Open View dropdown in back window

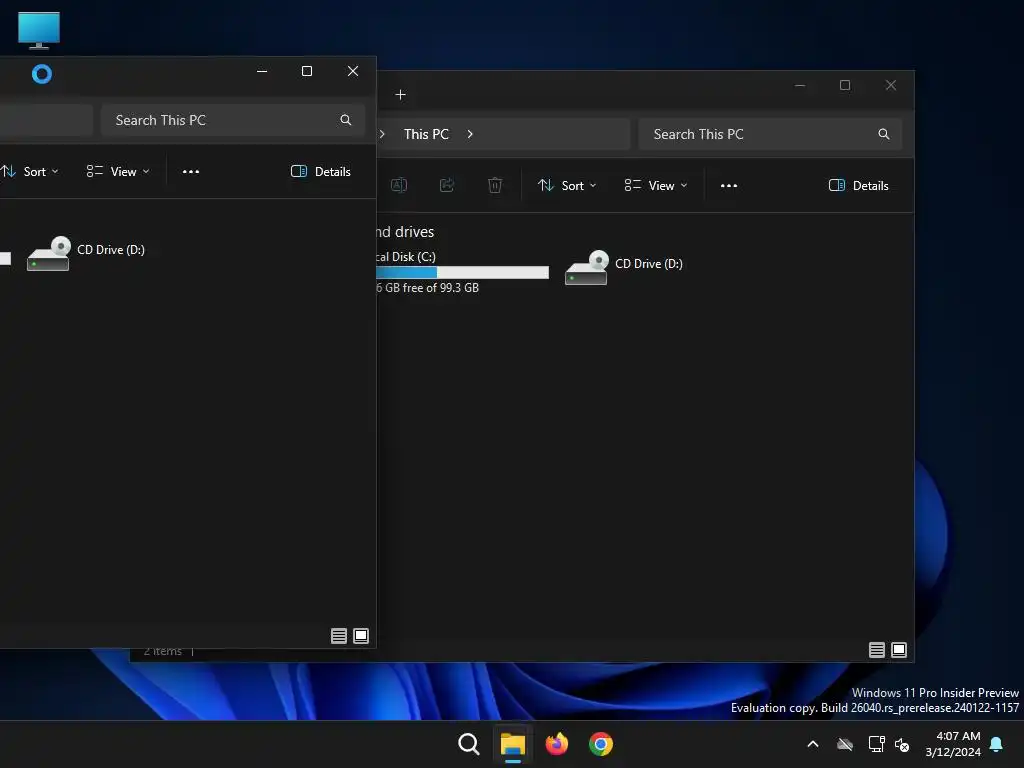click(x=656, y=185)
